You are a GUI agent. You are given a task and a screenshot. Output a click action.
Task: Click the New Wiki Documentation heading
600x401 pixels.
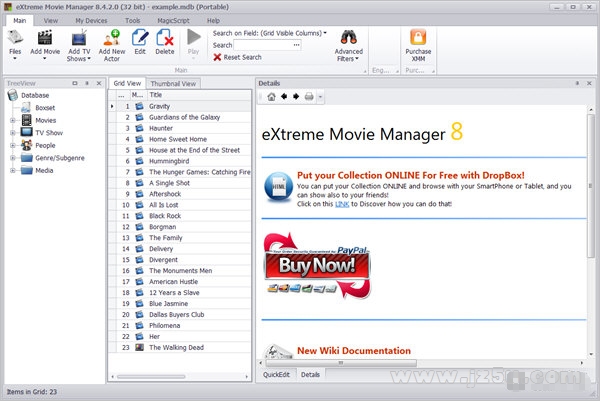pos(354,350)
